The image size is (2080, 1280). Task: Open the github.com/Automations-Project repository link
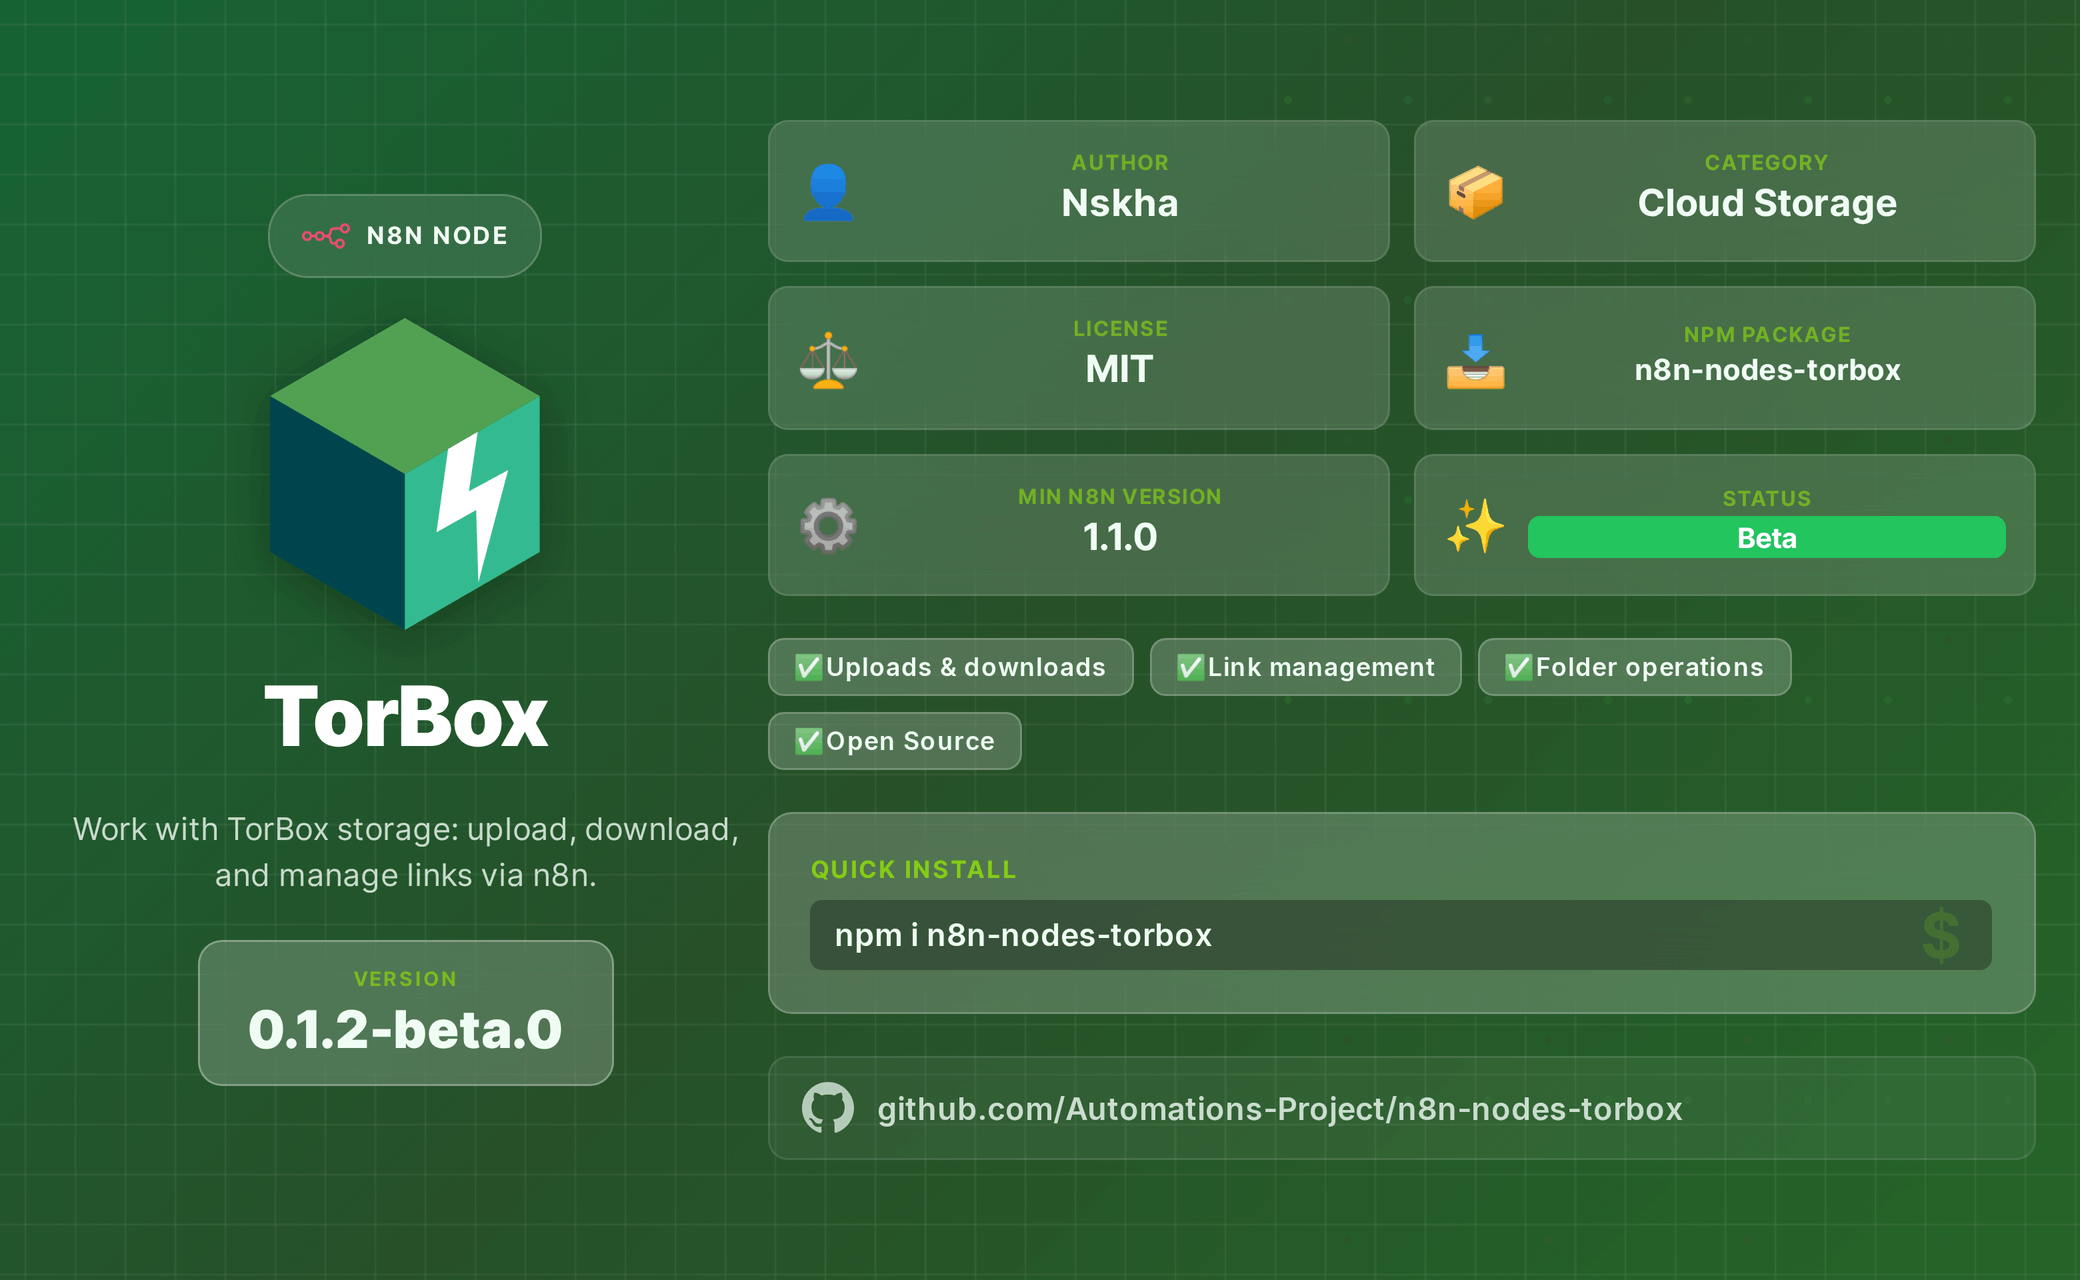pyautogui.click(x=1279, y=1109)
